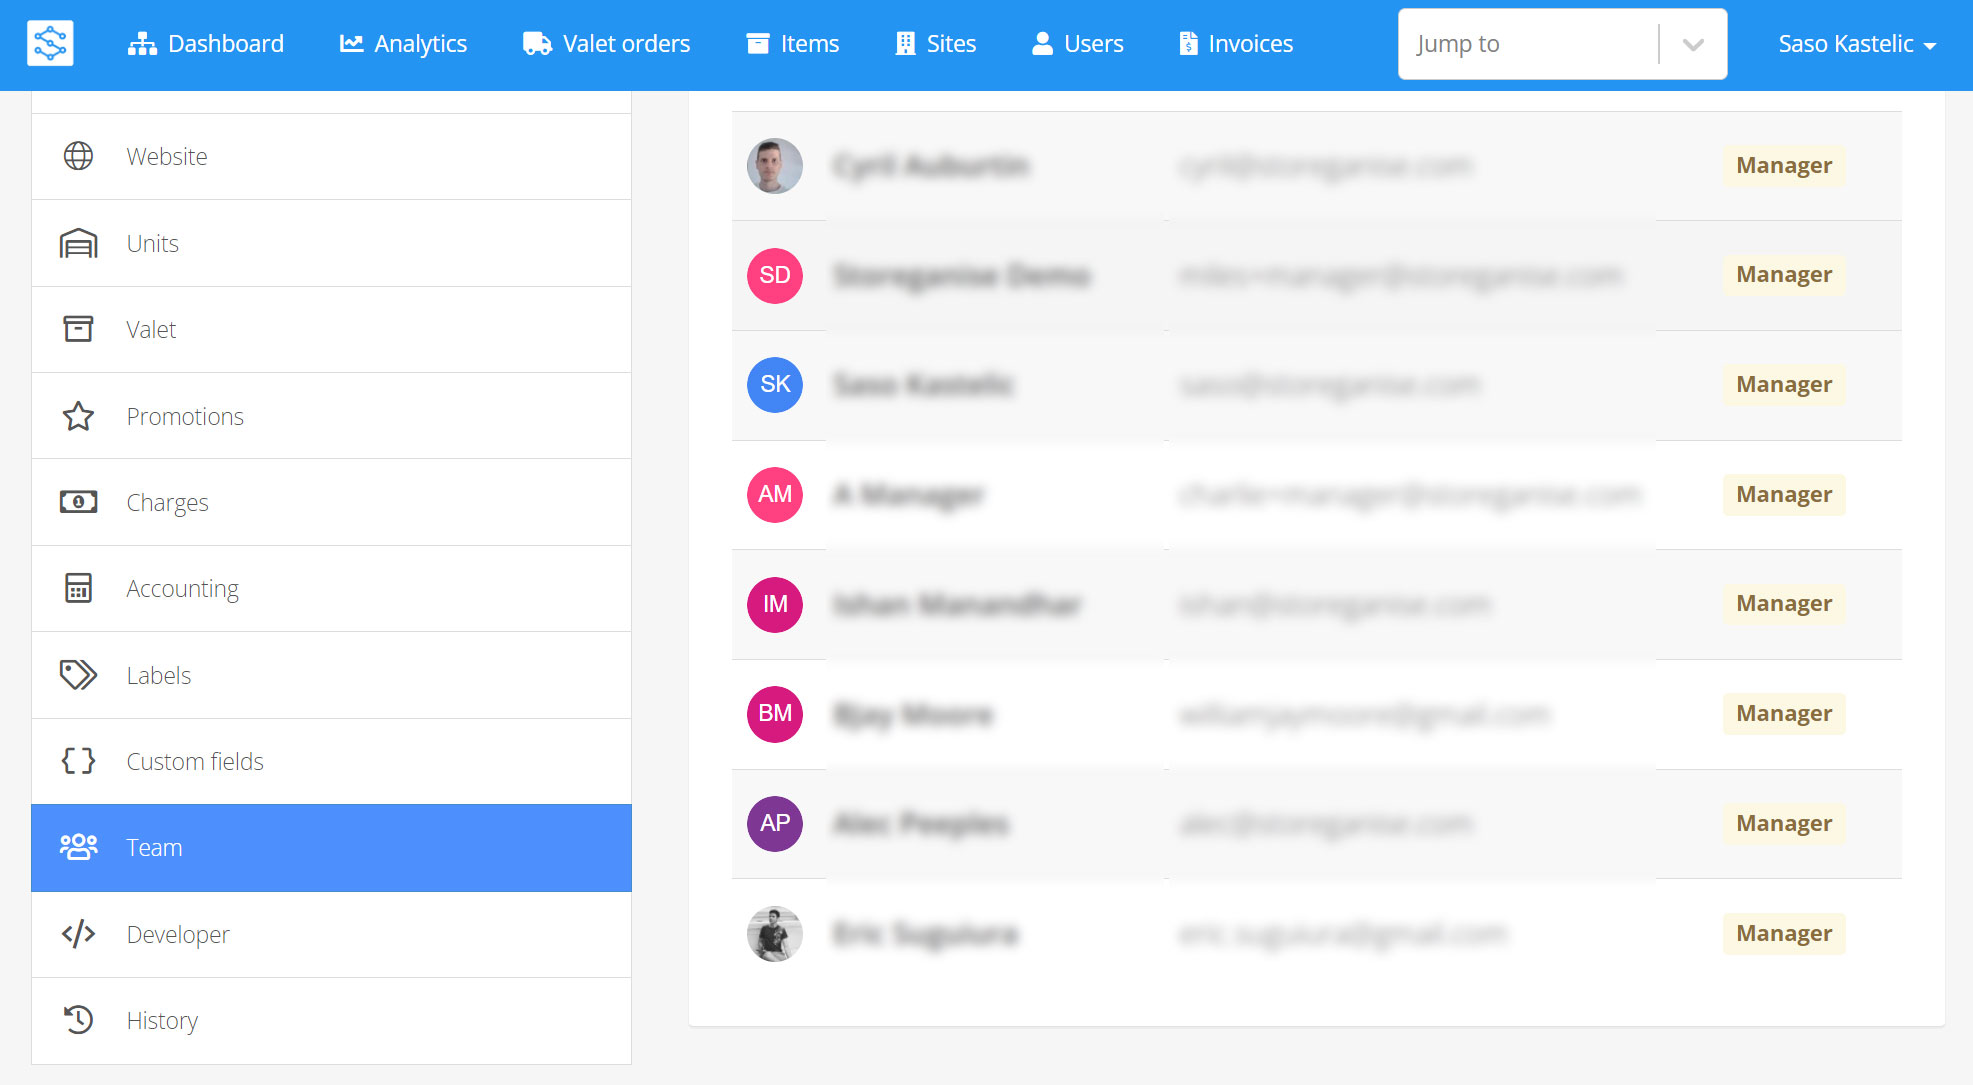Click the Manager badge for AP row
Screen dimensions: 1973x1085
(1783, 824)
